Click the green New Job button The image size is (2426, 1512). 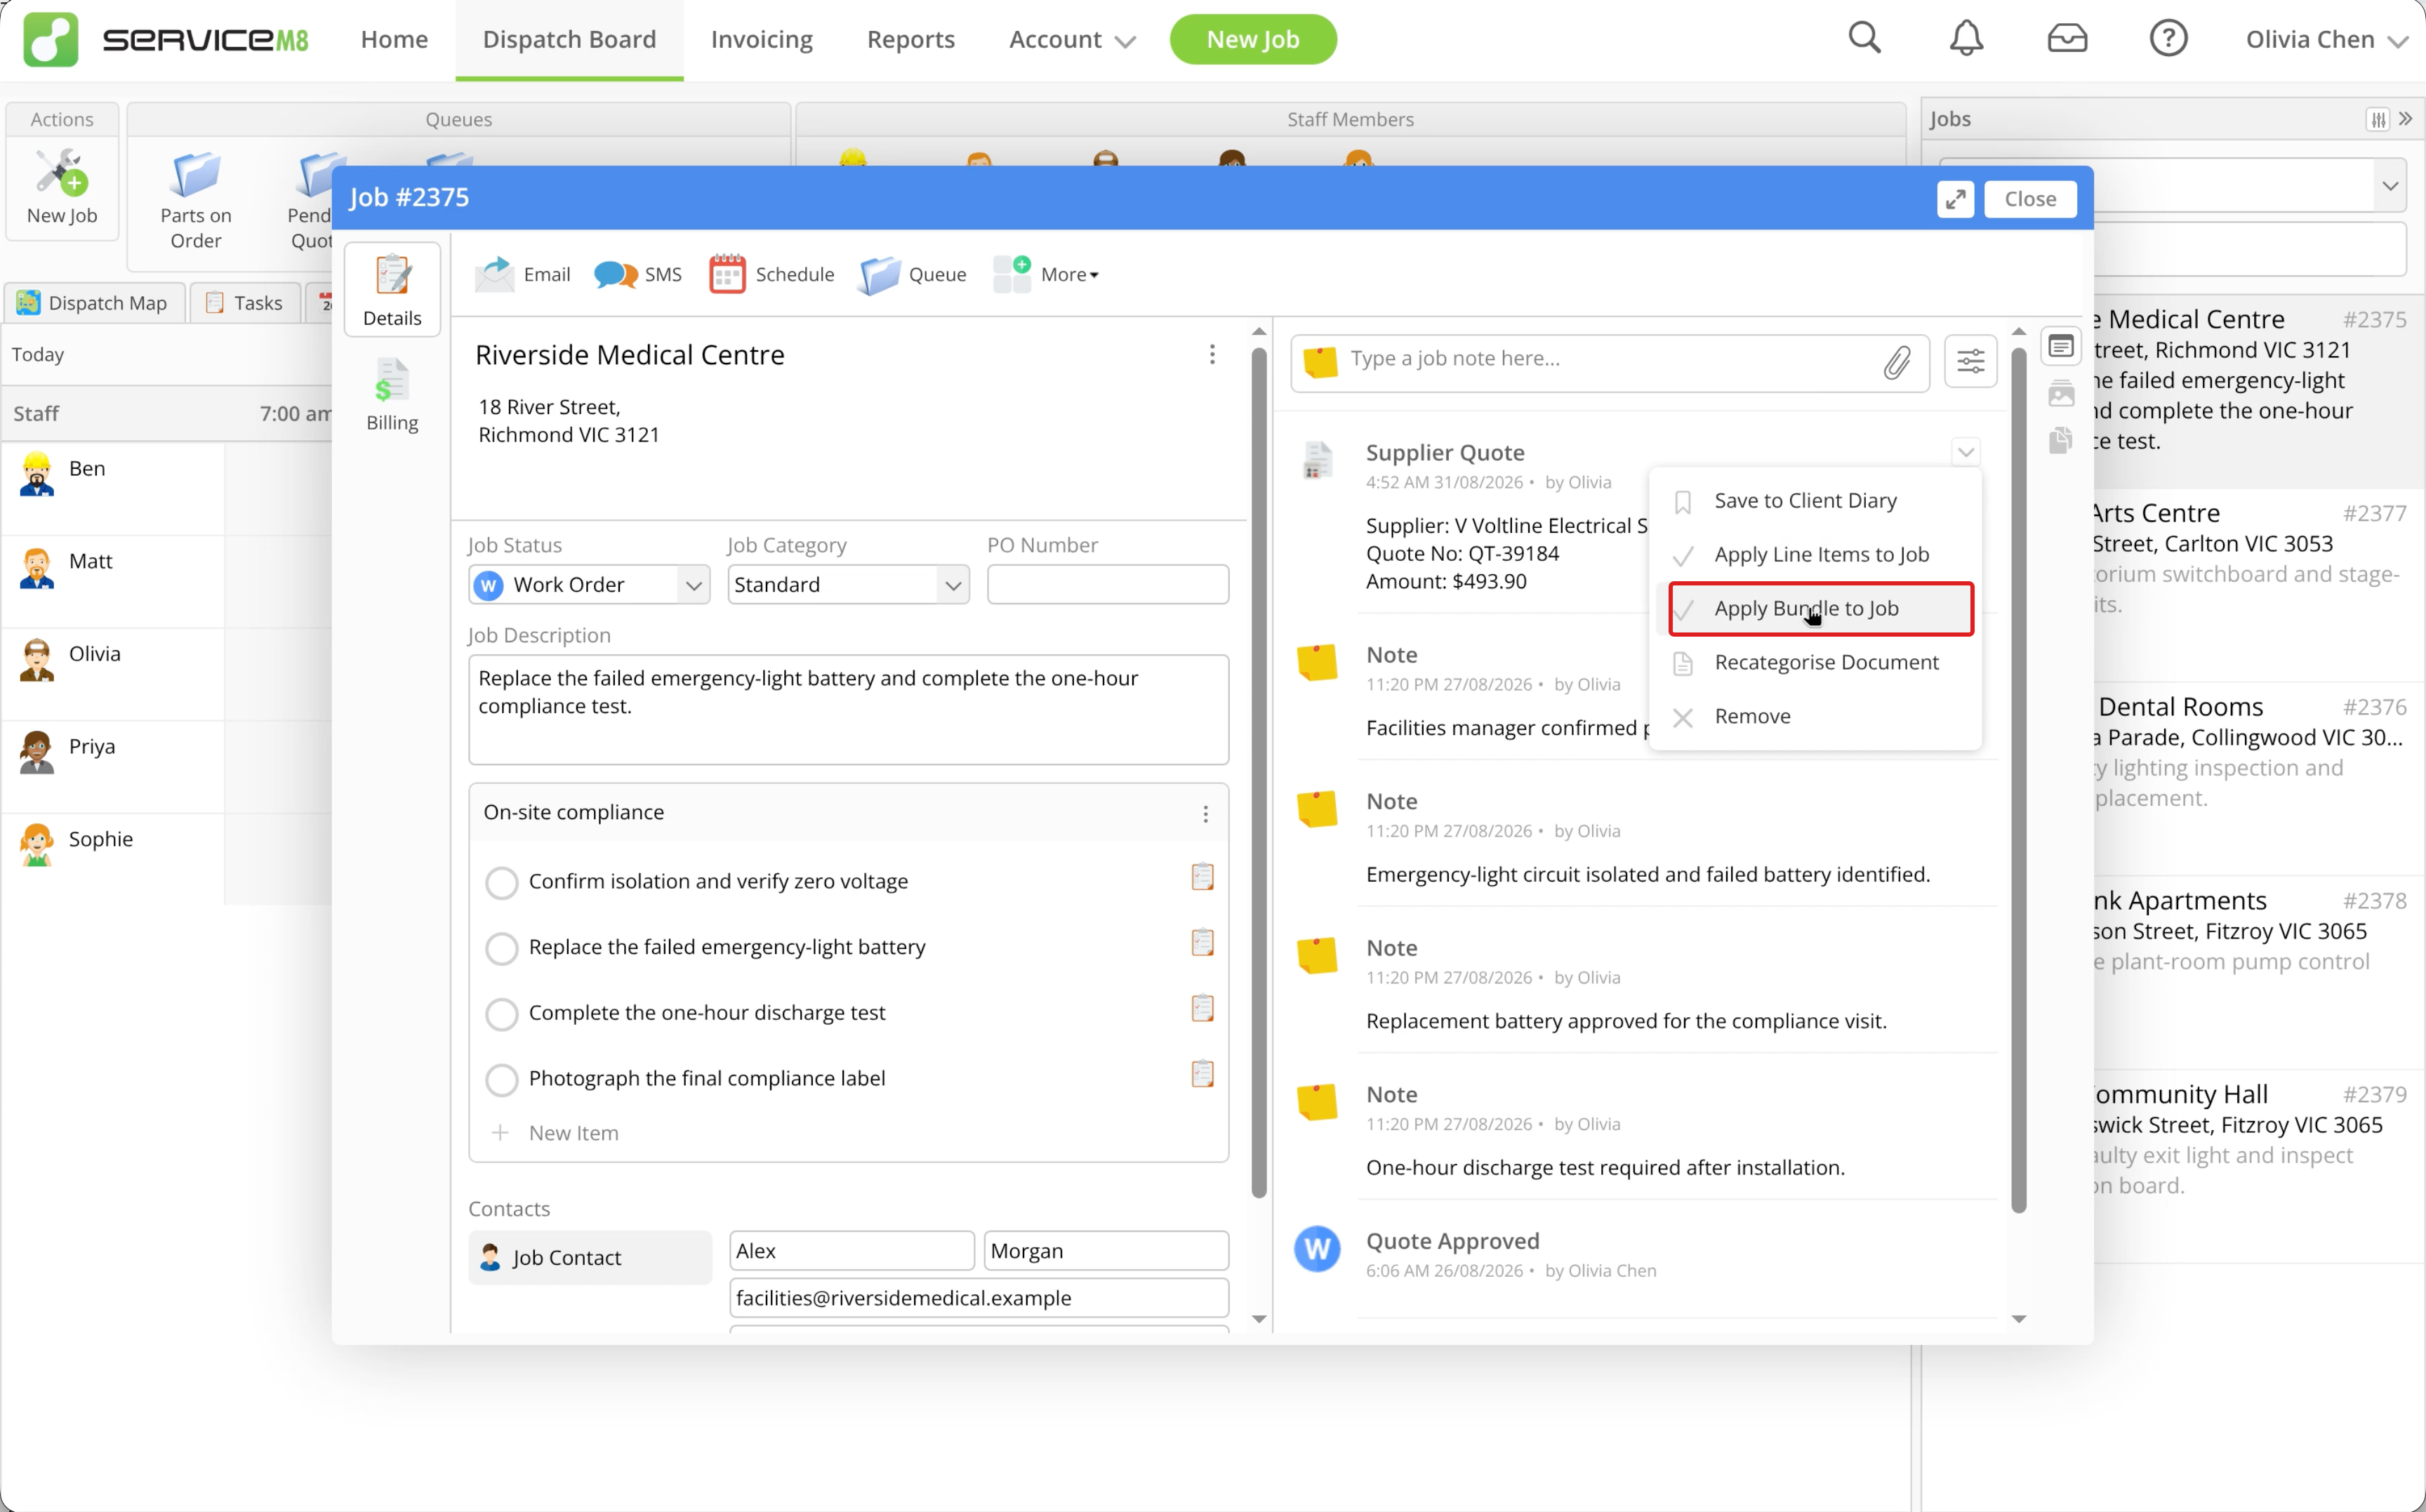(1253, 39)
